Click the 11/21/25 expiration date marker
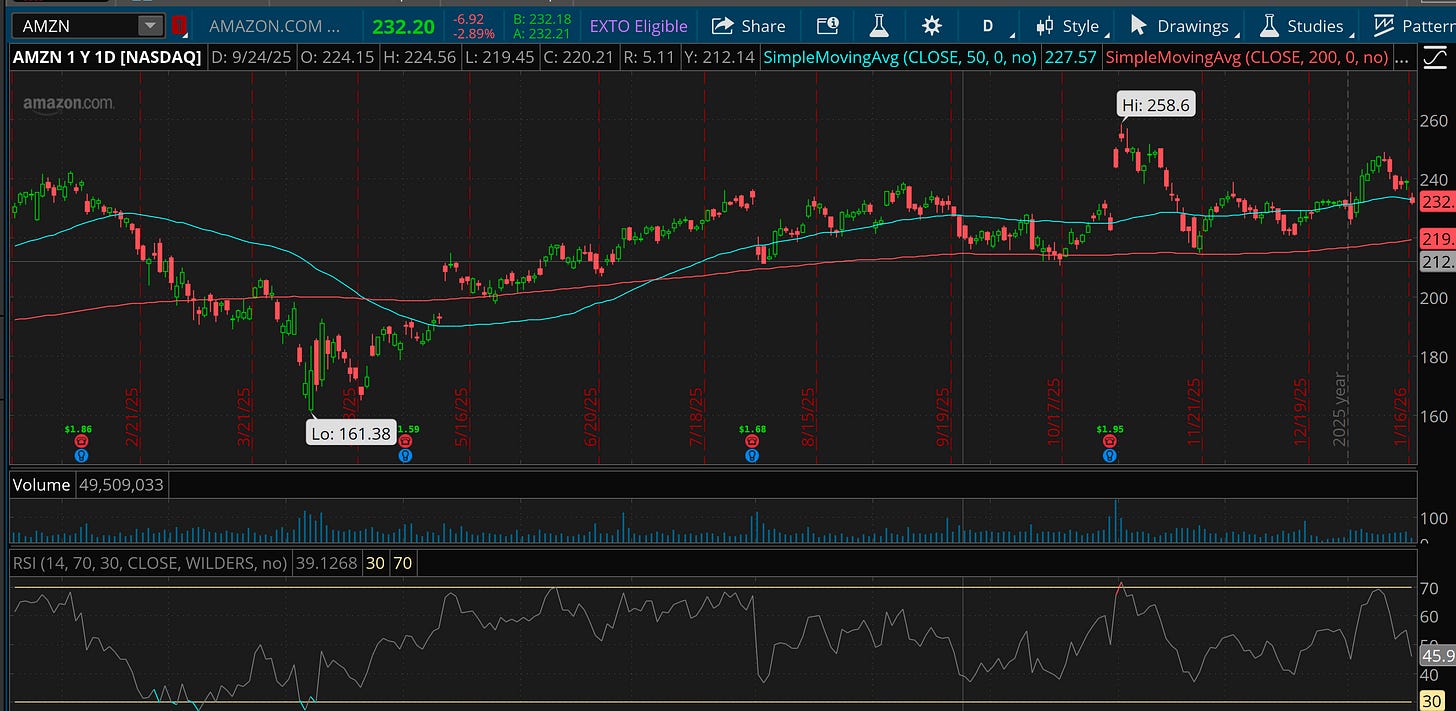This screenshot has width=1456, height=711. point(1193,411)
